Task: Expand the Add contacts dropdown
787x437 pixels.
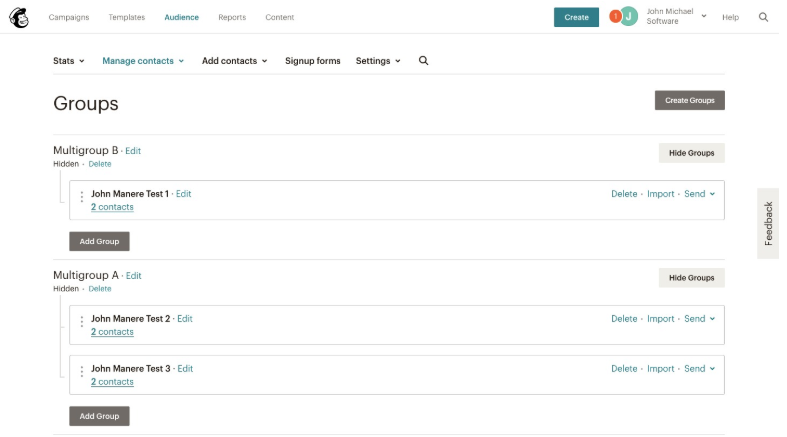Action: pyautogui.click(x=234, y=61)
